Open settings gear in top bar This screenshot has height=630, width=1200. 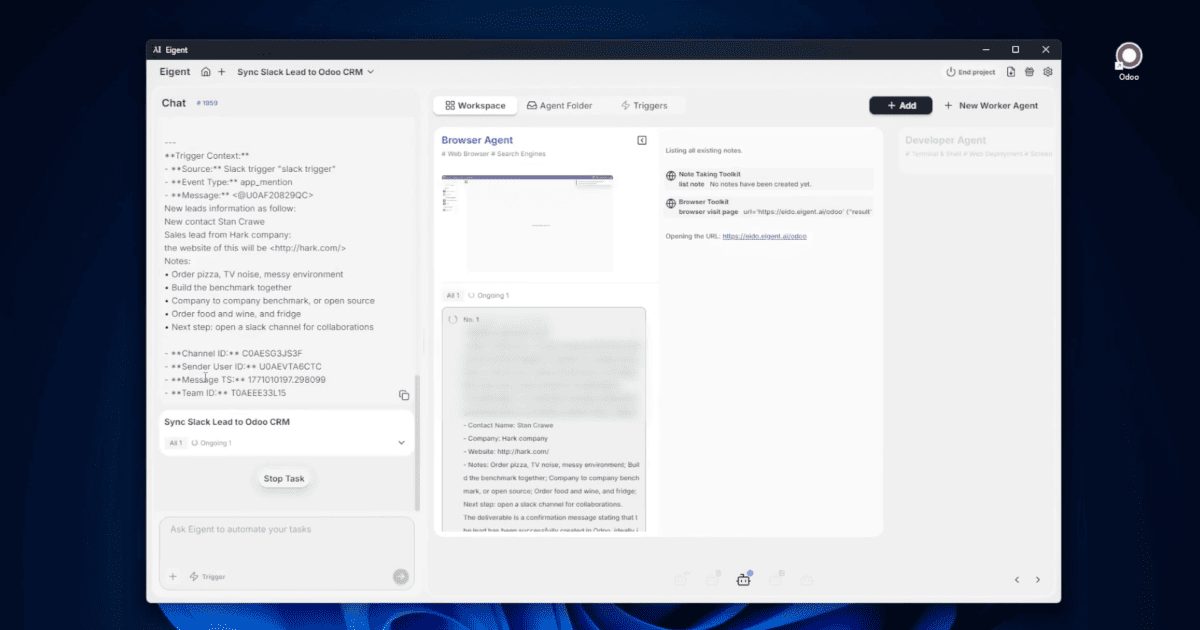pos(1048,72)
